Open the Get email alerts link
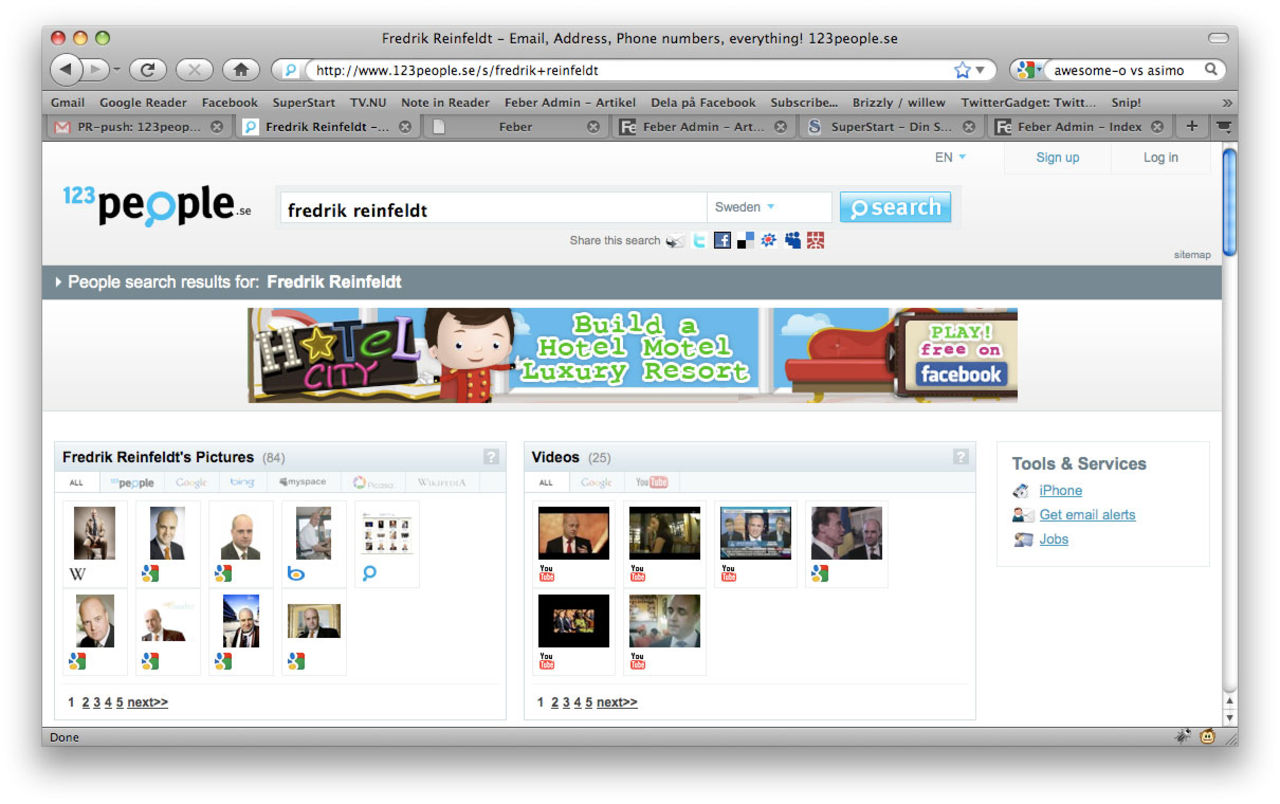 click(1087, 515)
